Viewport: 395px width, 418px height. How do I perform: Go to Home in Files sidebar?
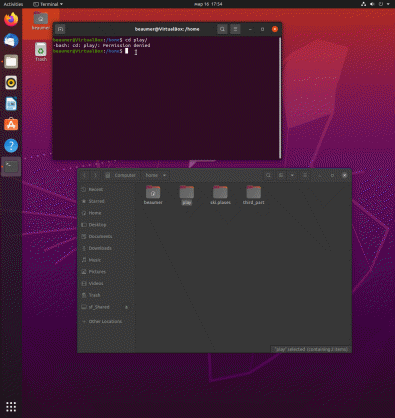click(x=106, y=213)
